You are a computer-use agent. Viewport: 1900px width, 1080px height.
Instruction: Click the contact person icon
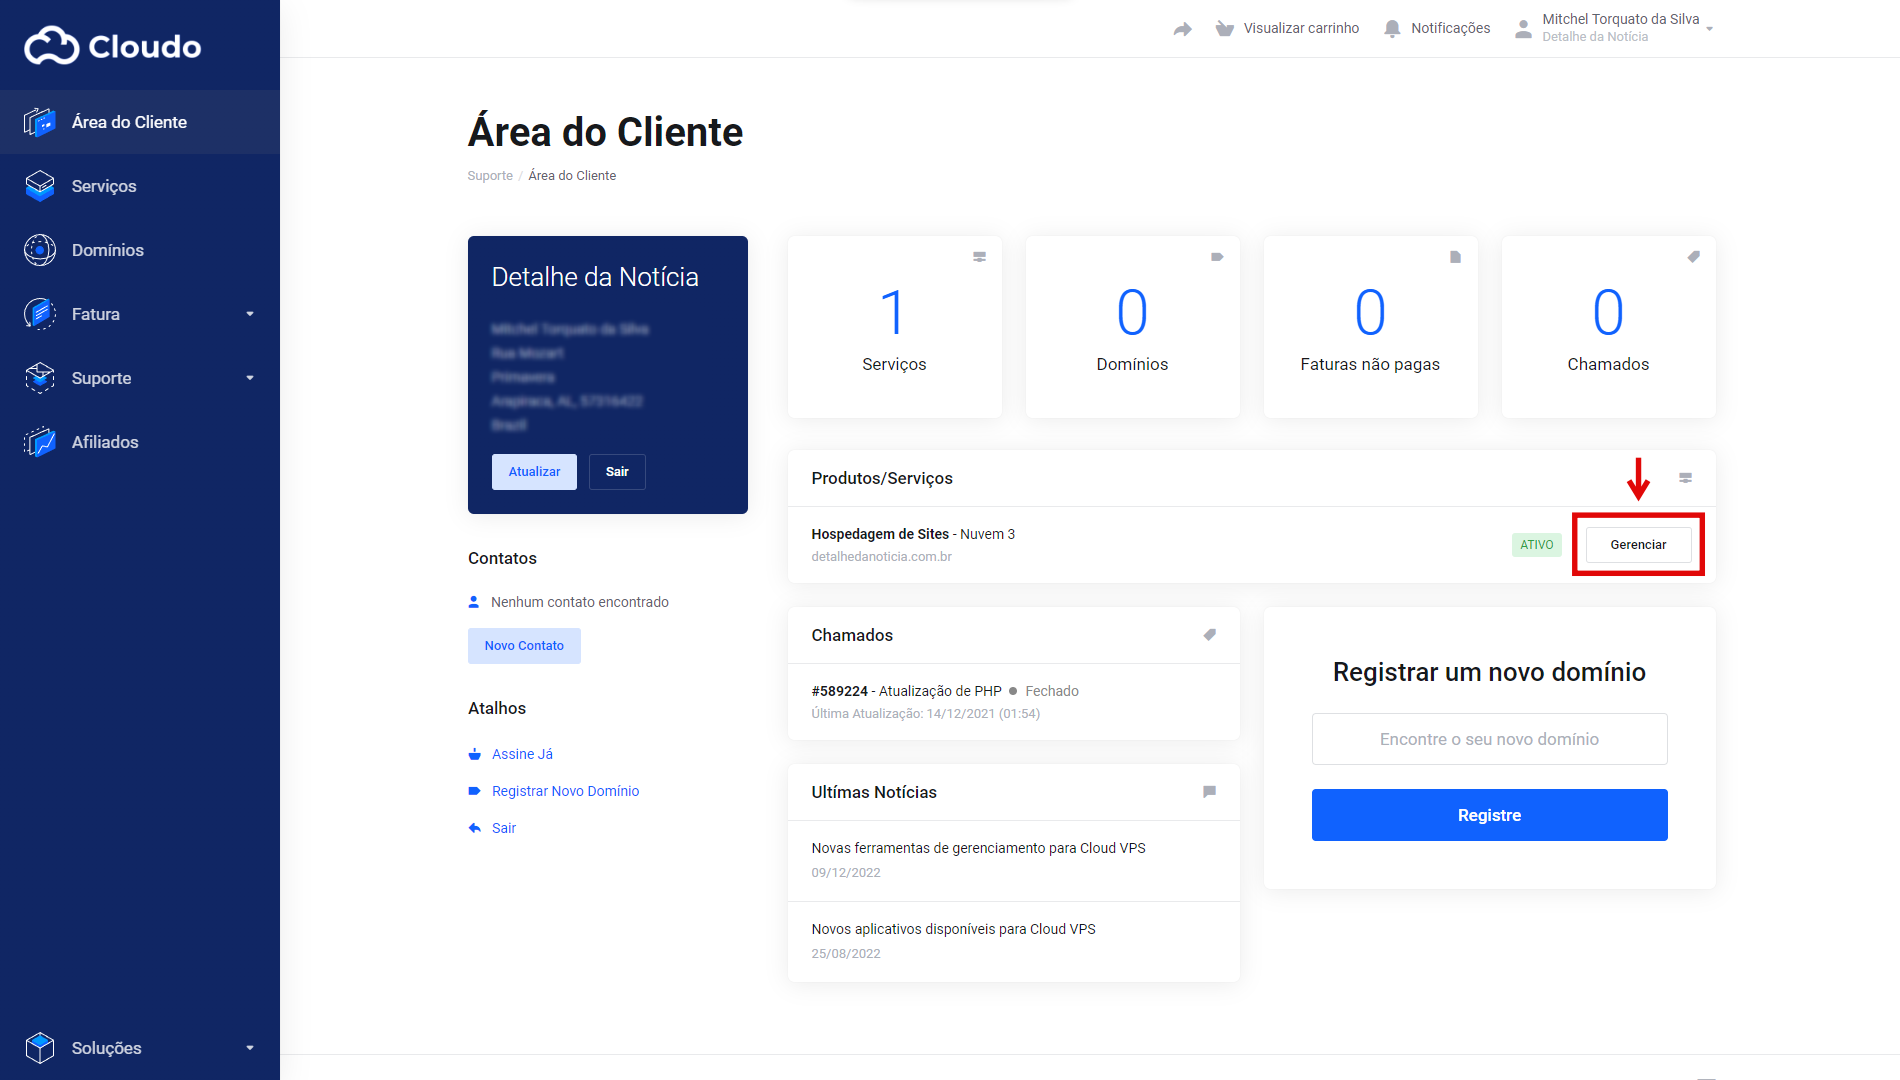(474, 602)
